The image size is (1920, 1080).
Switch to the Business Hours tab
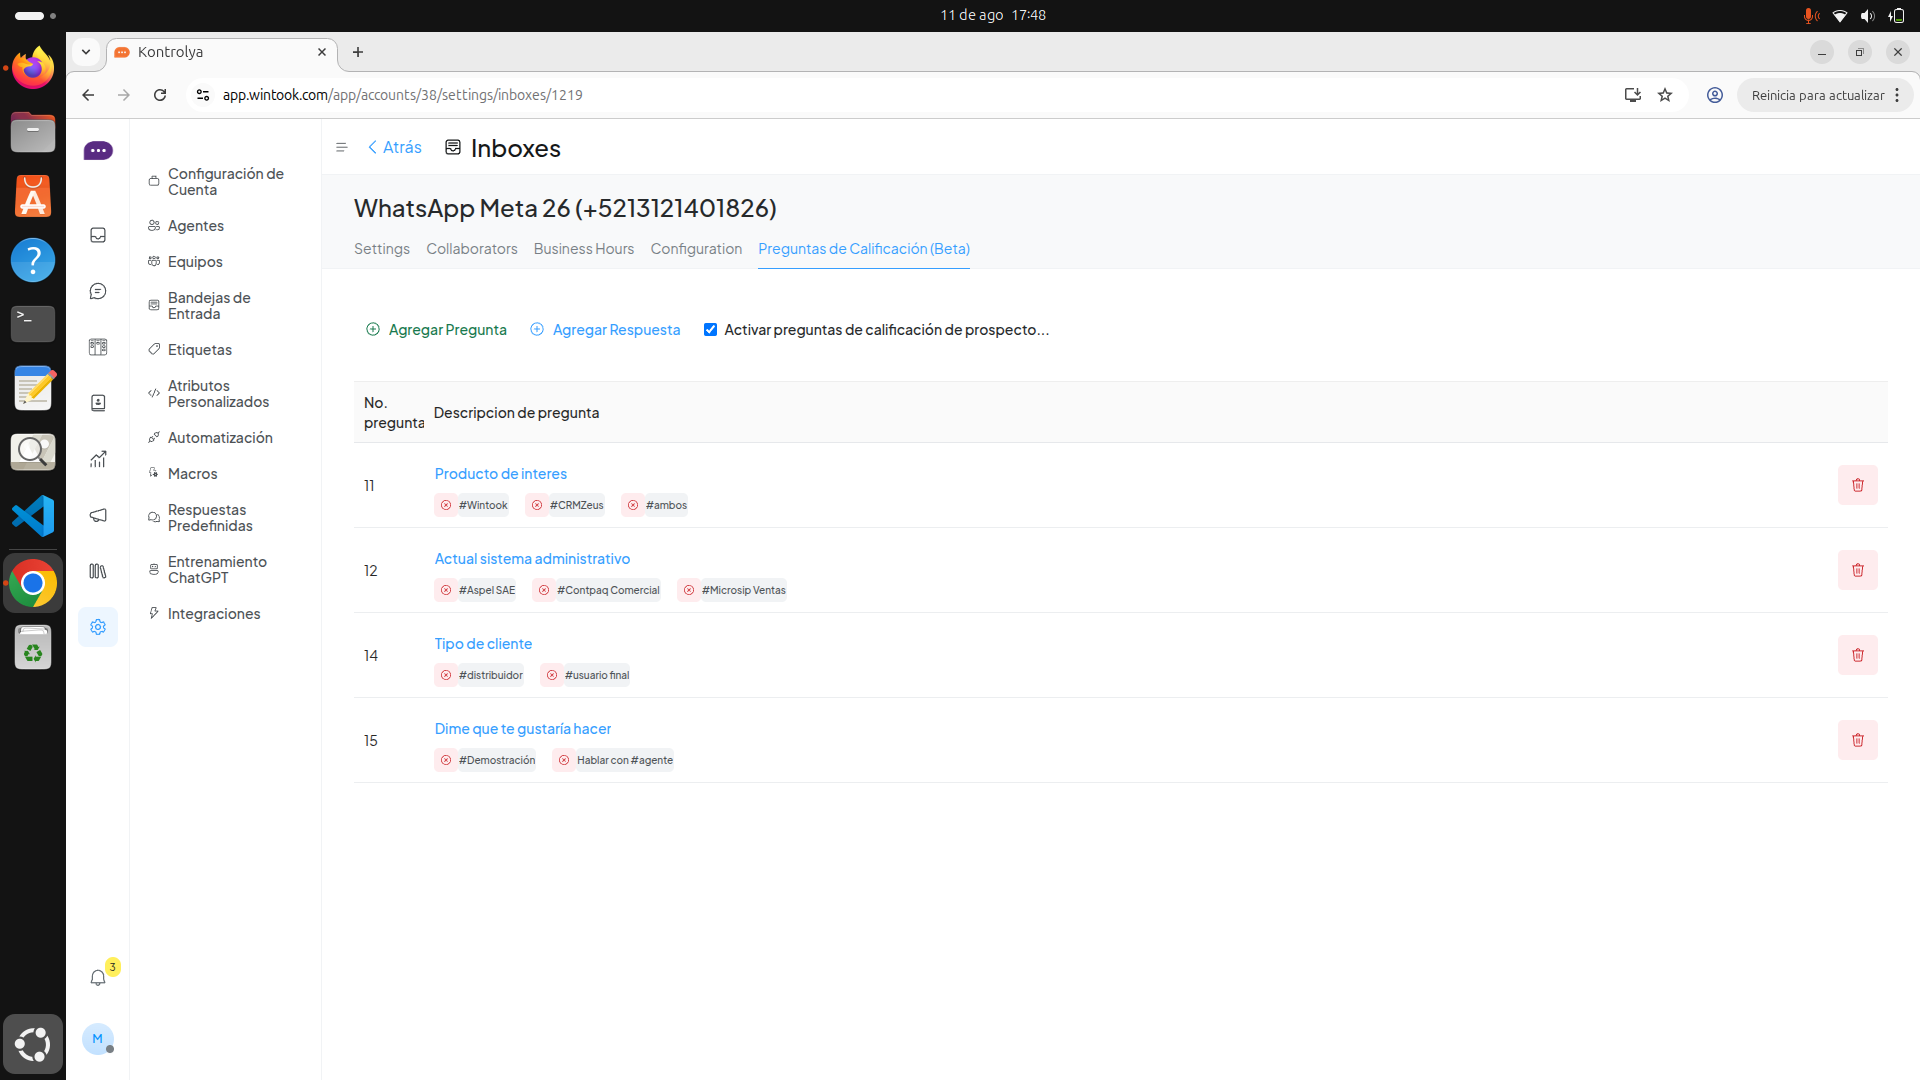(583, 249)
